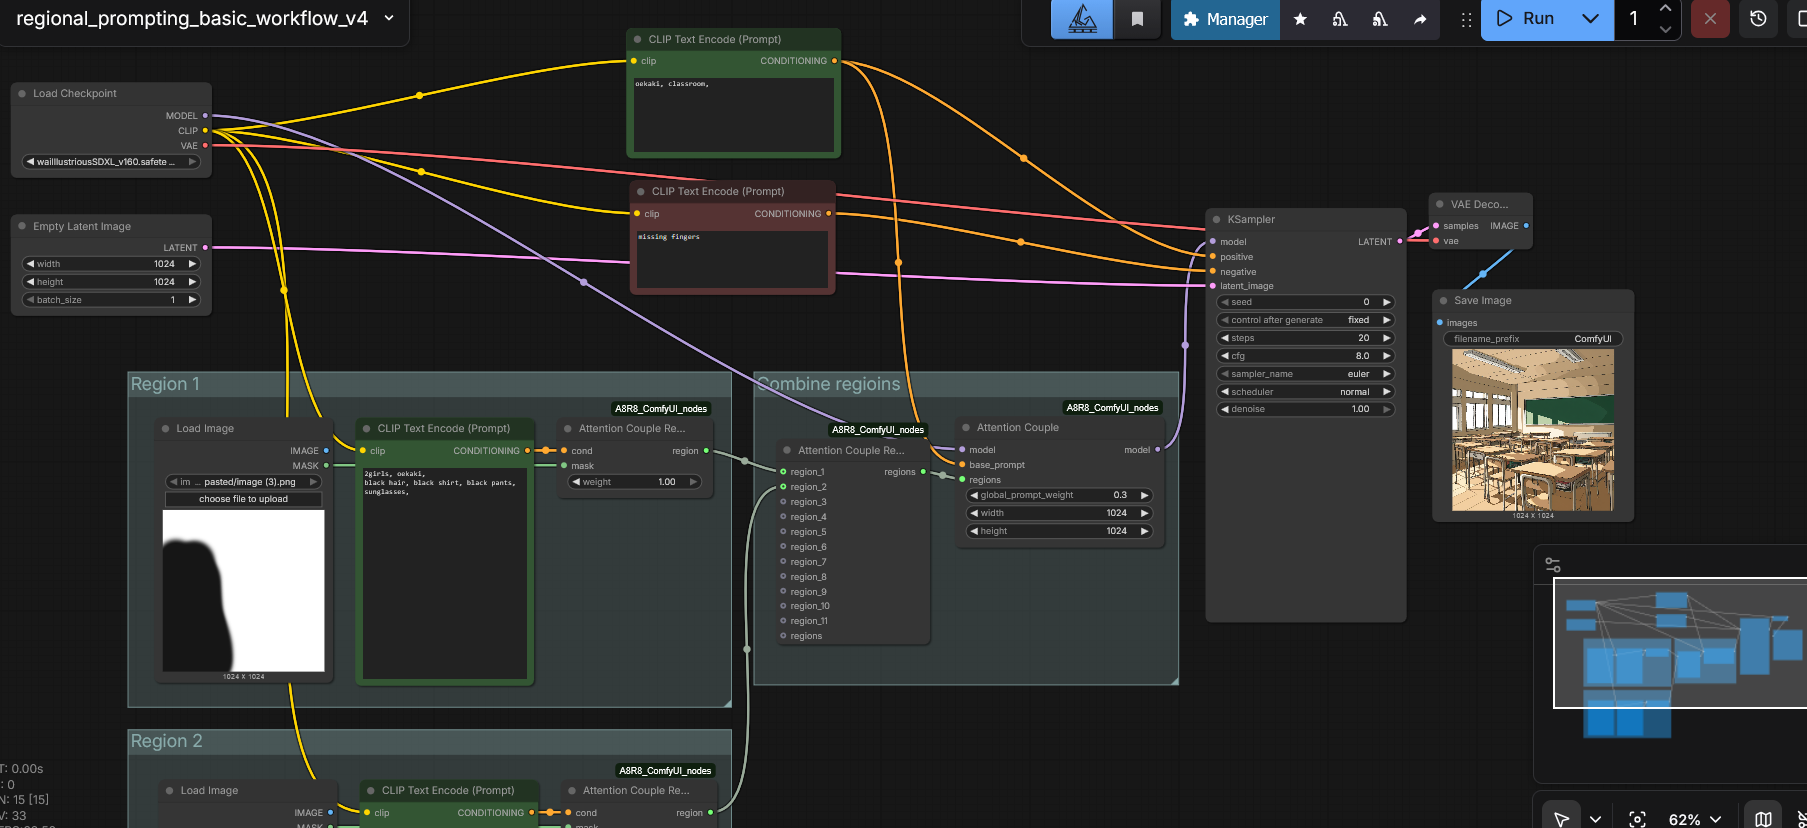Click 'choose file to upload' button
Screen dimensions: 1807x828
pos(243,499)
